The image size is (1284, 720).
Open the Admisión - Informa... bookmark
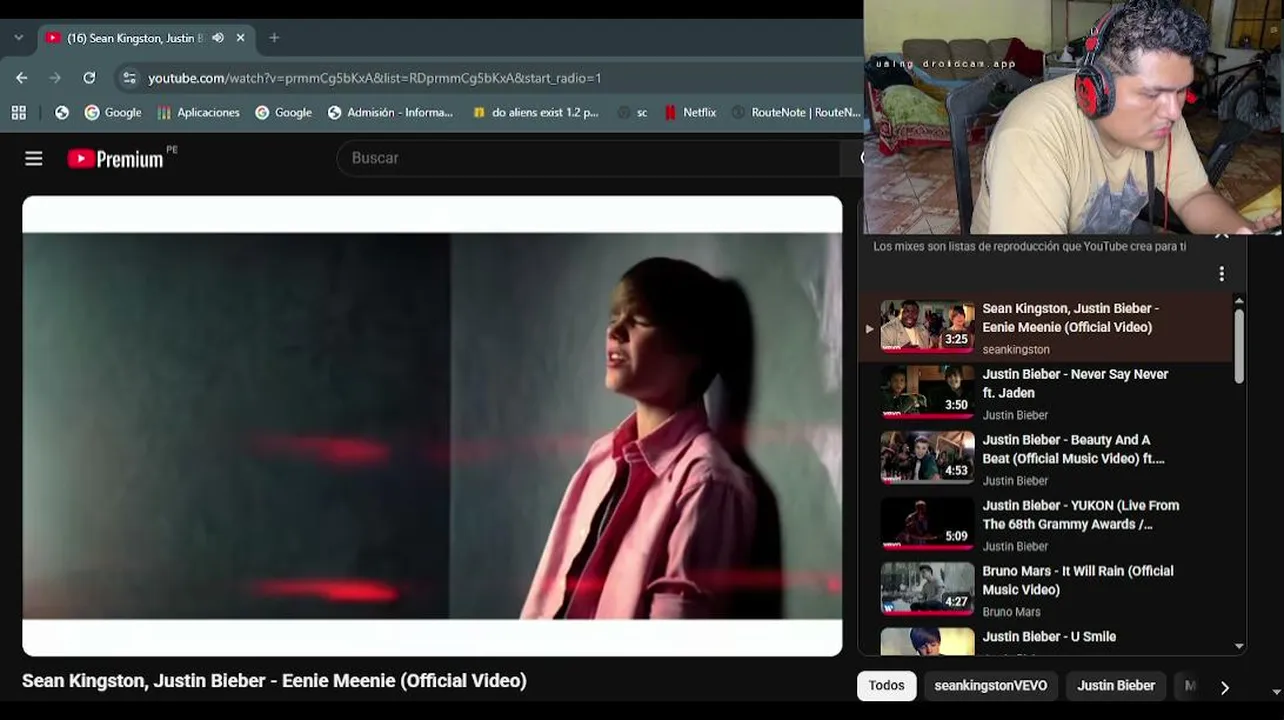390,113
